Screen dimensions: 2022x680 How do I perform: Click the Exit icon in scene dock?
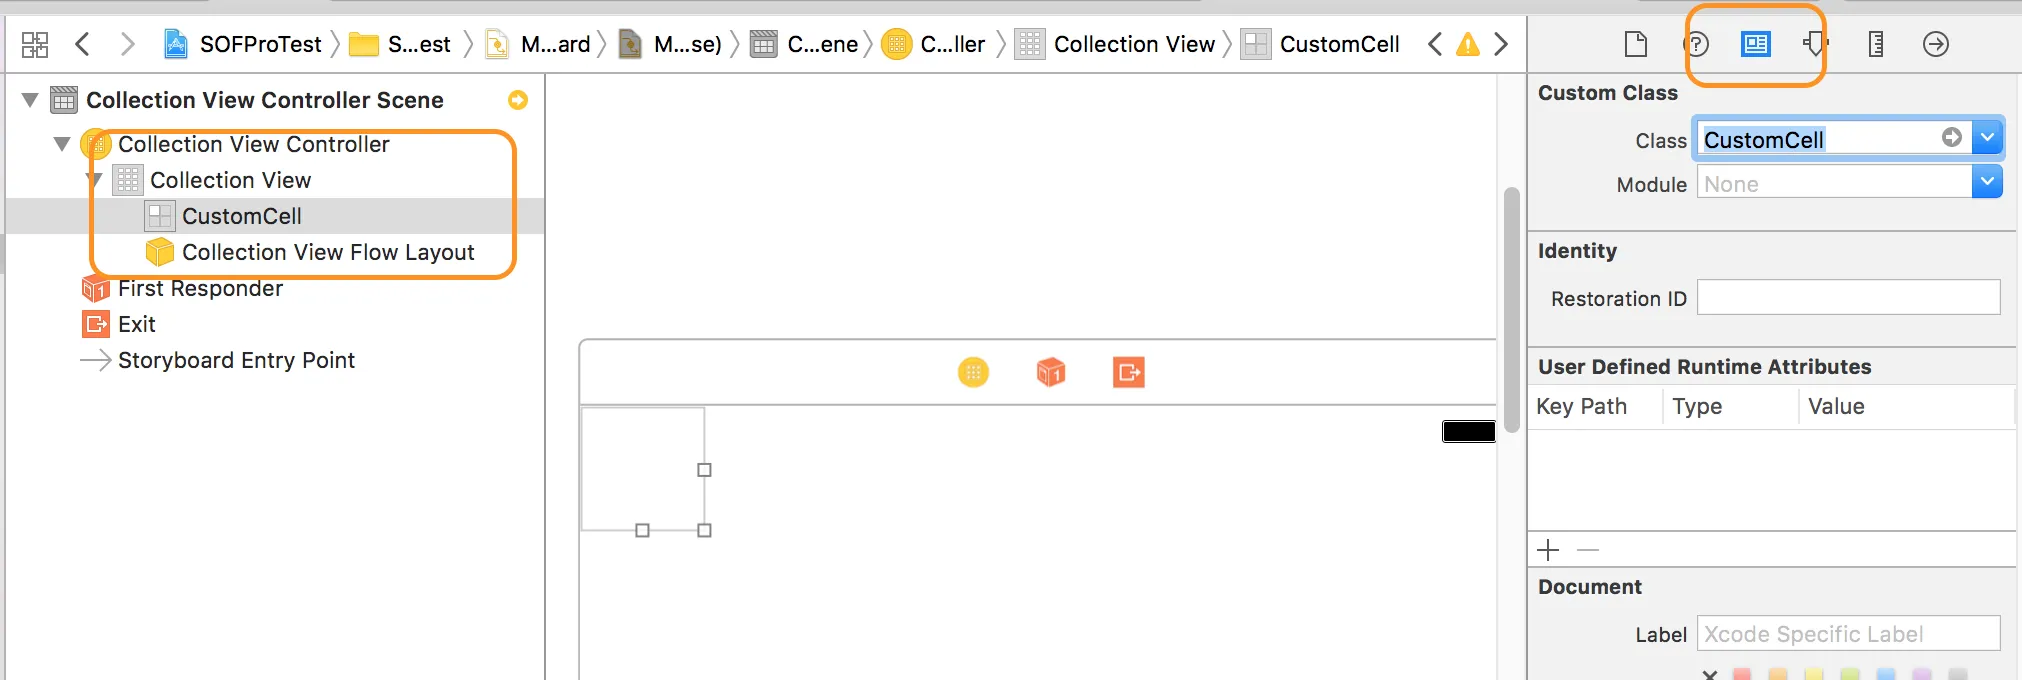click(1129, 372)
